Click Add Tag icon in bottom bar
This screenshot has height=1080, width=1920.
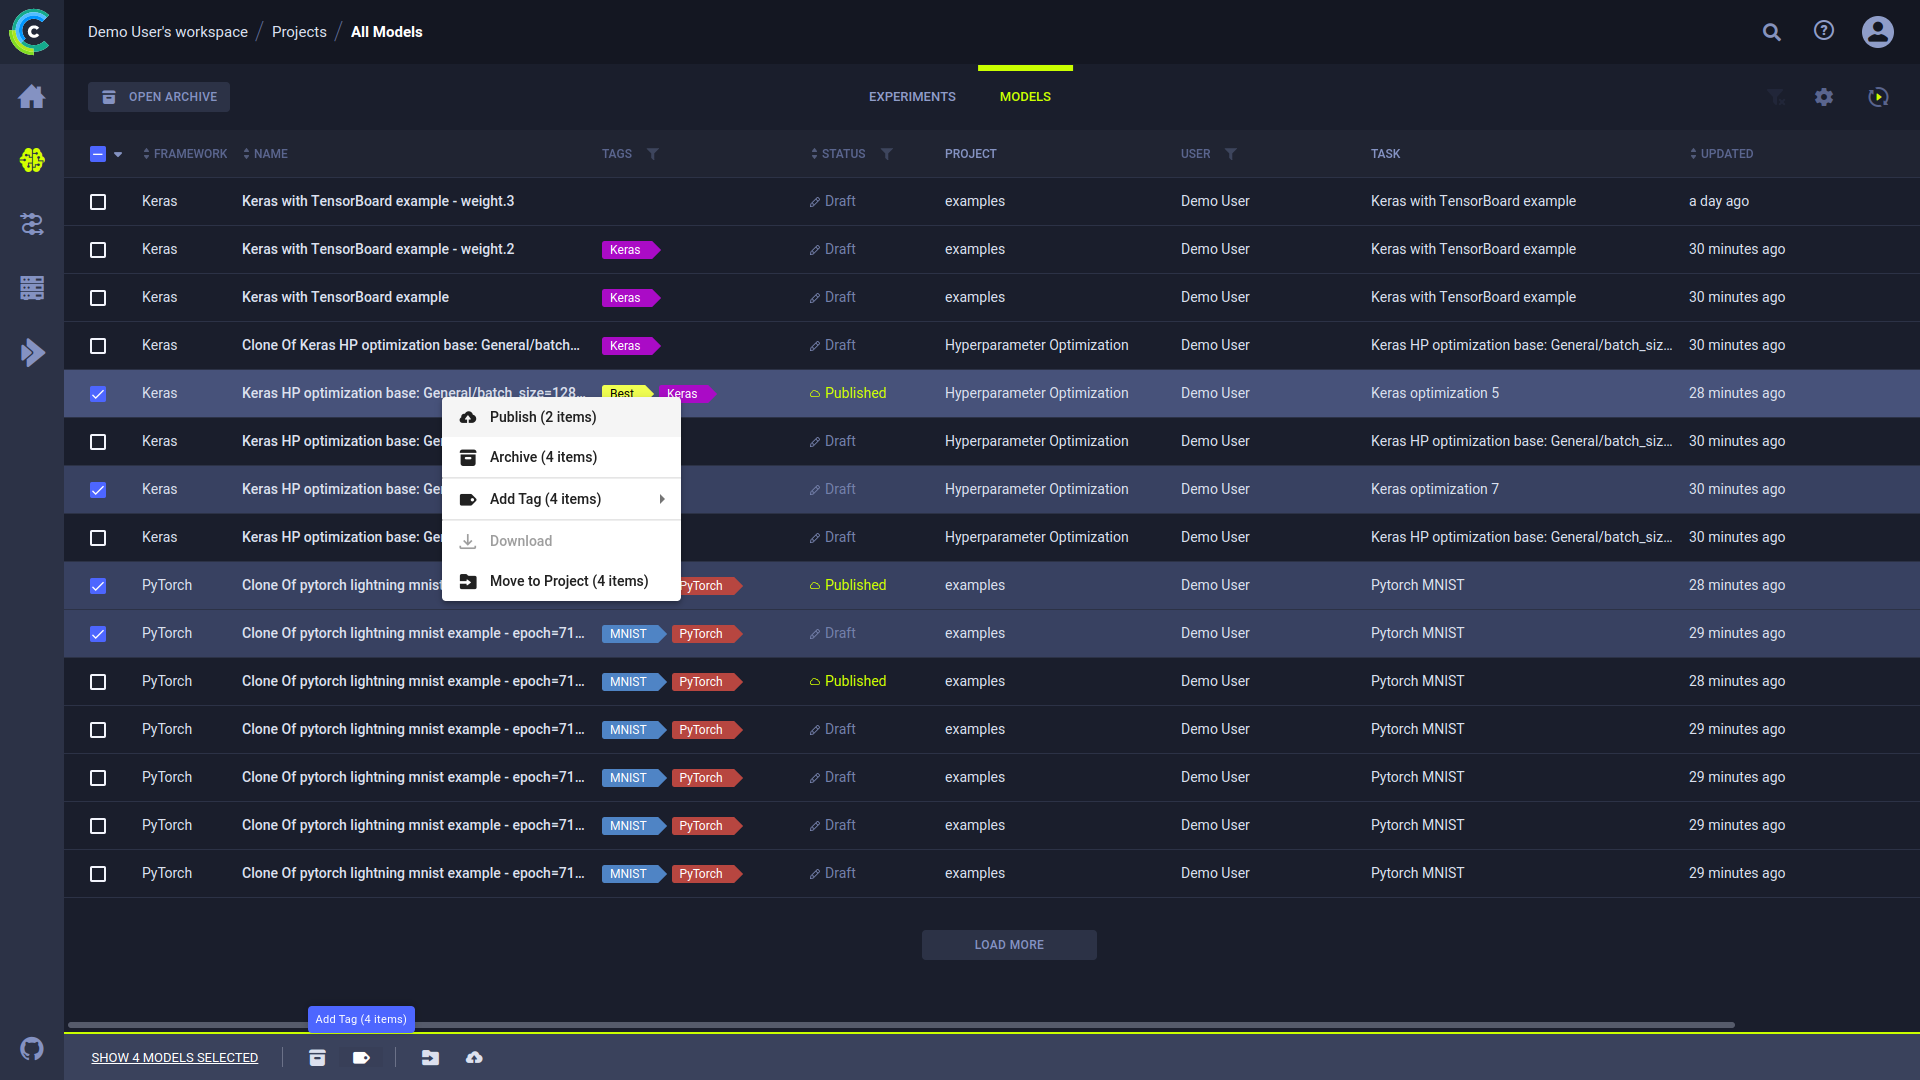361,1057
